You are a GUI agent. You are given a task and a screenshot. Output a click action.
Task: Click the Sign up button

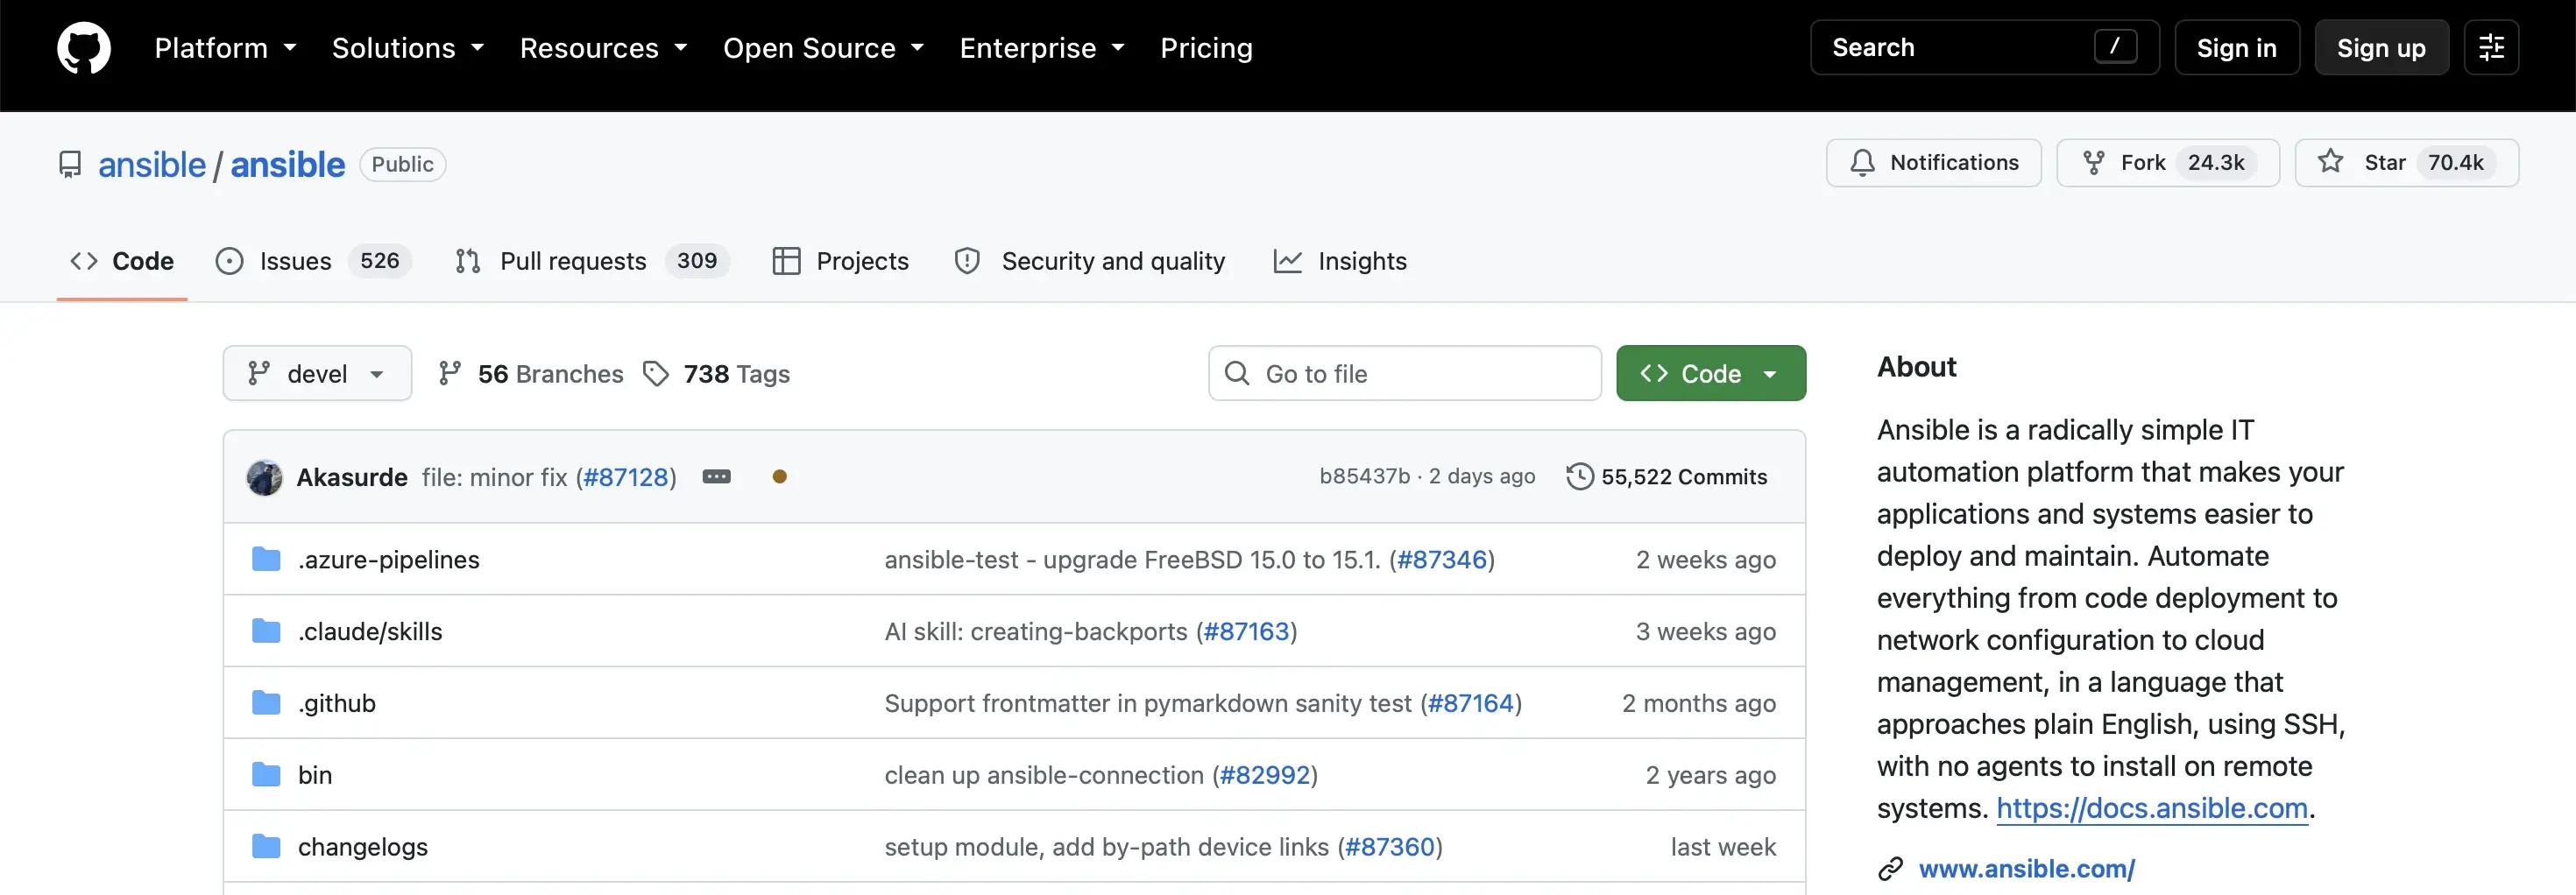[2381, 48]
